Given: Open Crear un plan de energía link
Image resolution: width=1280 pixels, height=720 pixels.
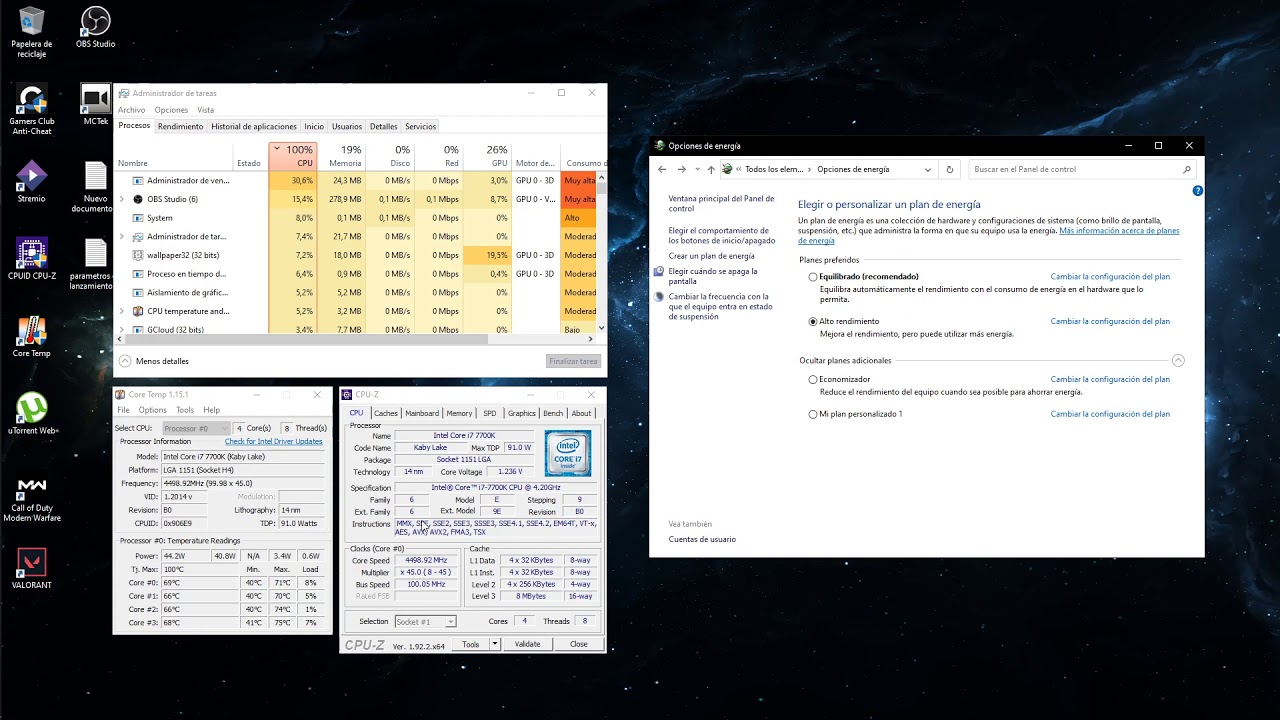Looking at the screenshot, I should tap(711, 256).
